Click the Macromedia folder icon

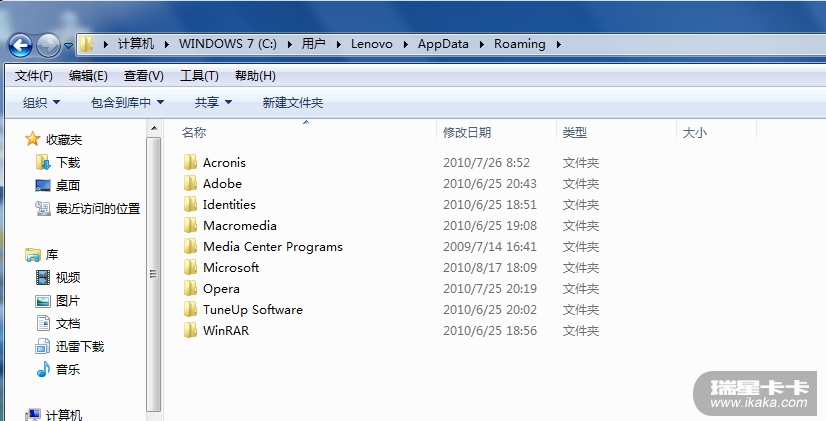pyautogui.click(x=190, y=226)
